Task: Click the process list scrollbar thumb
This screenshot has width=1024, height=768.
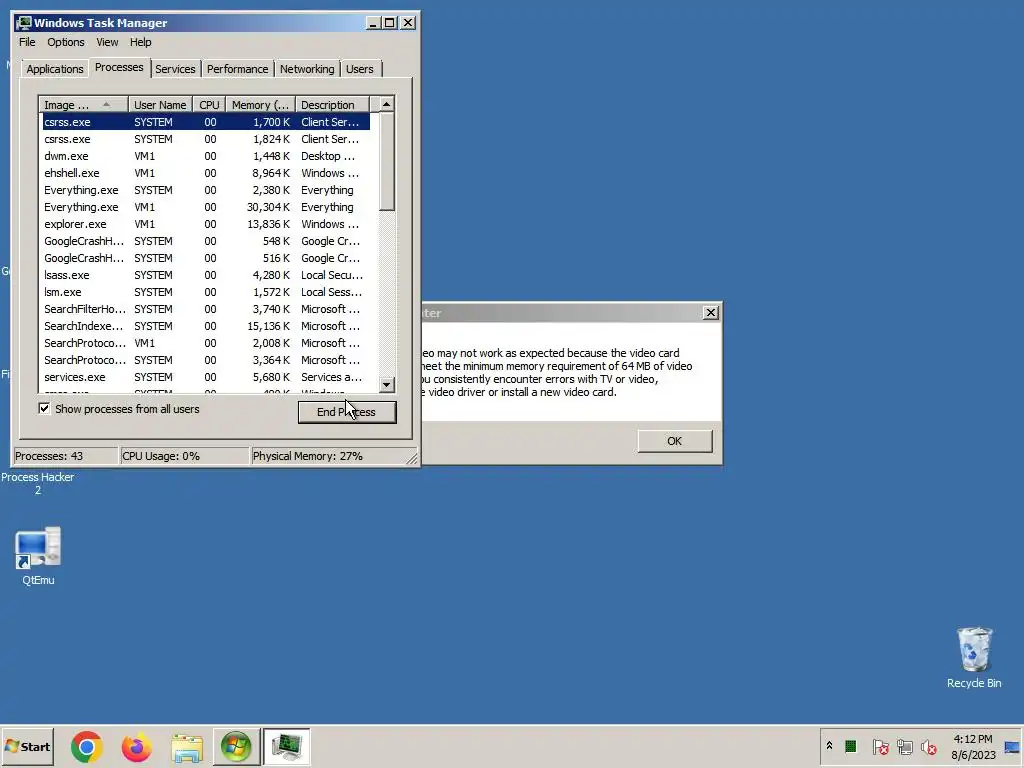Action: pos(387,161)
